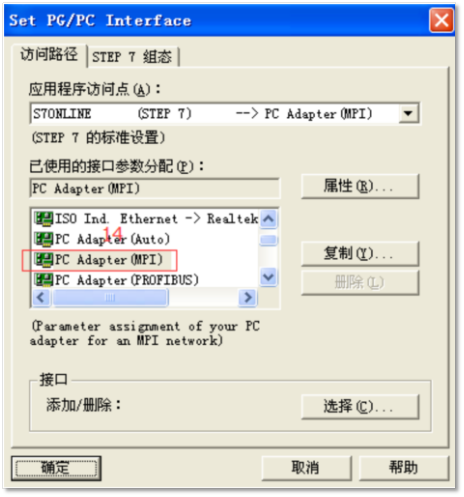Click the PC Adapter(PROFIBUS) network card icon
The height and width of the screenshot is (497, 464).
(43, 280)
